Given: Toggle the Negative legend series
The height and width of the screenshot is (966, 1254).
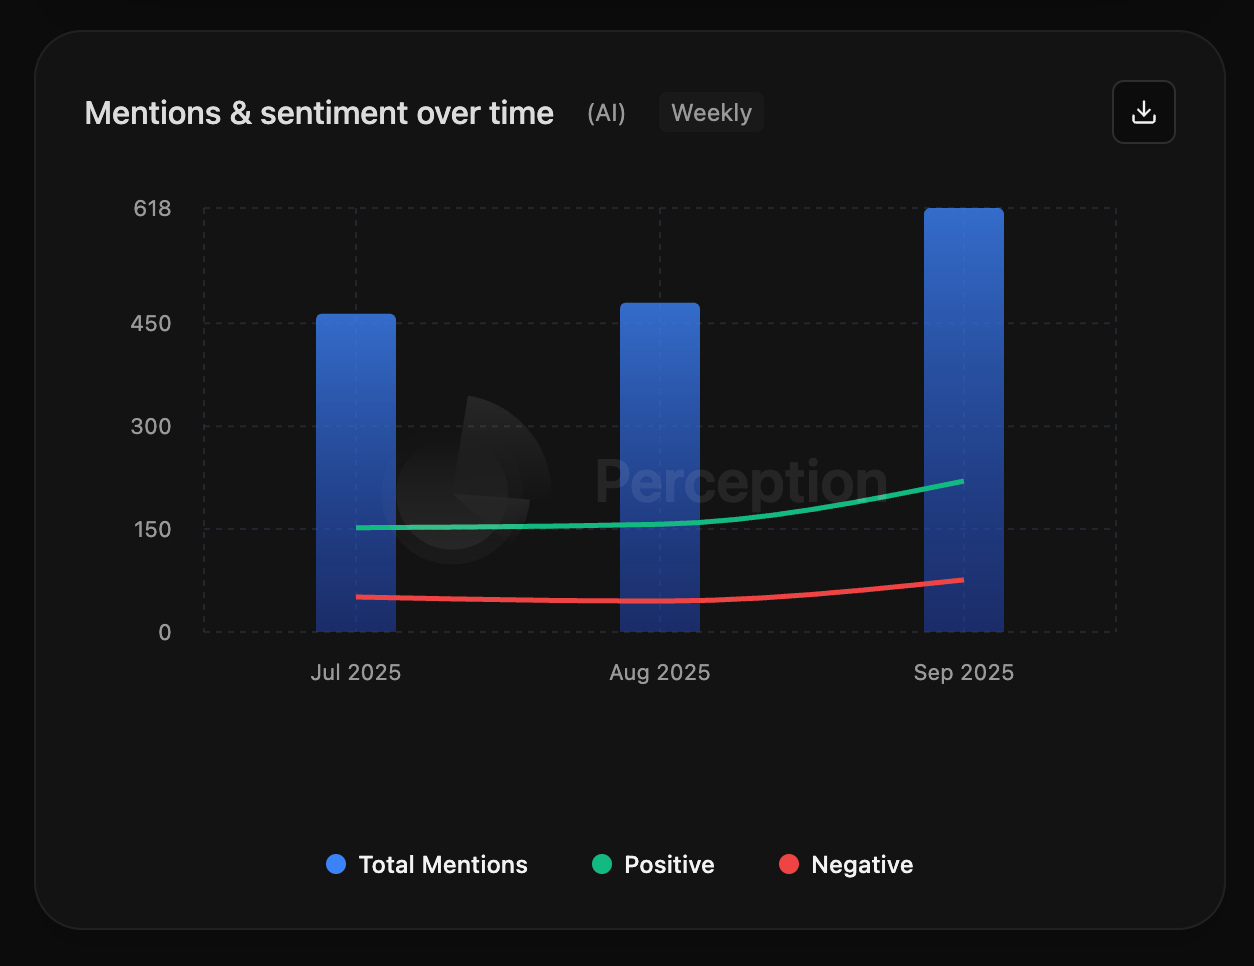Looking at the screenshot, I should pyautogui.click(x=862, y=865).
